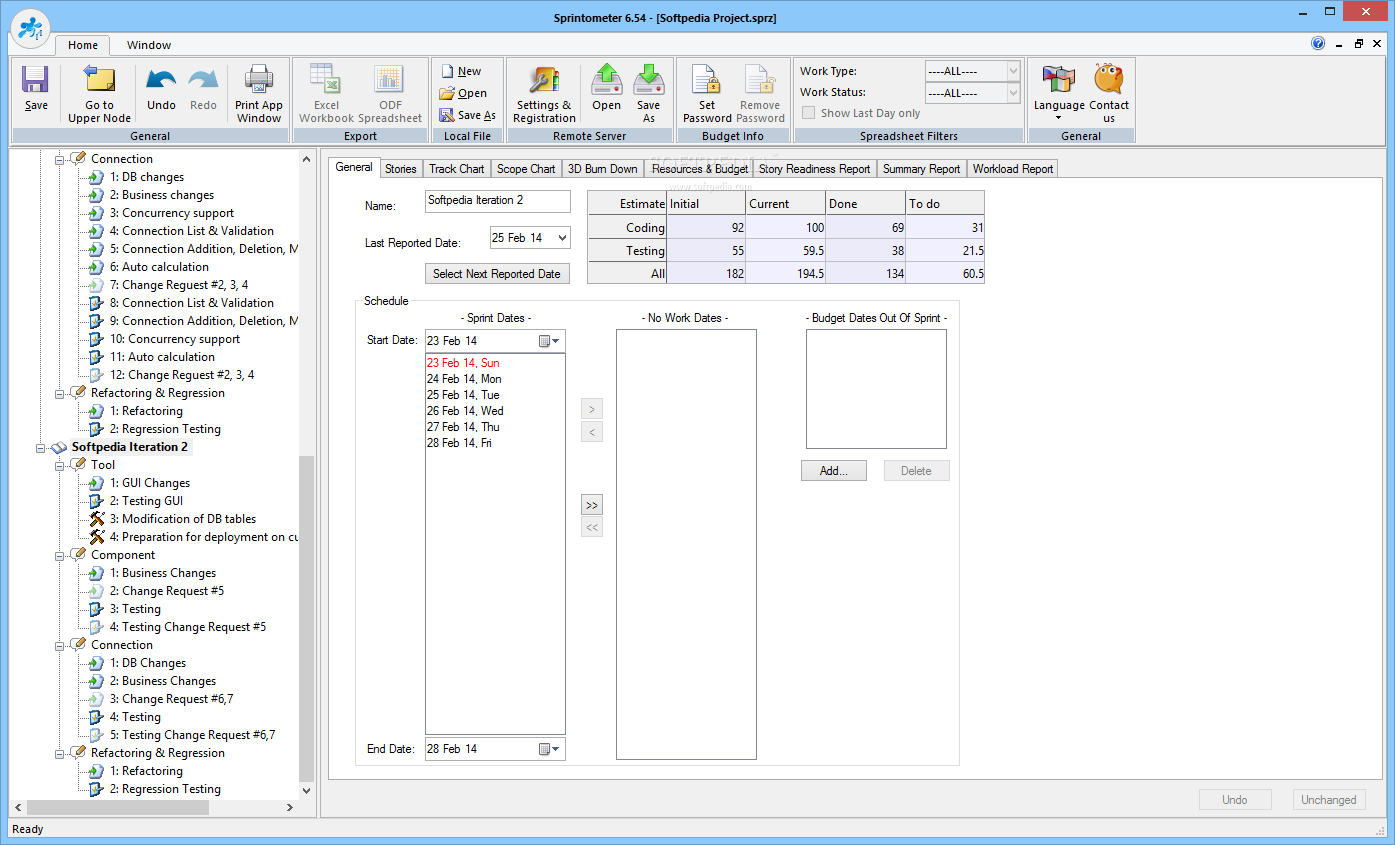Click Set Password icon
Viewport: 1395px width, 845px height.
(x=707, y=80)
